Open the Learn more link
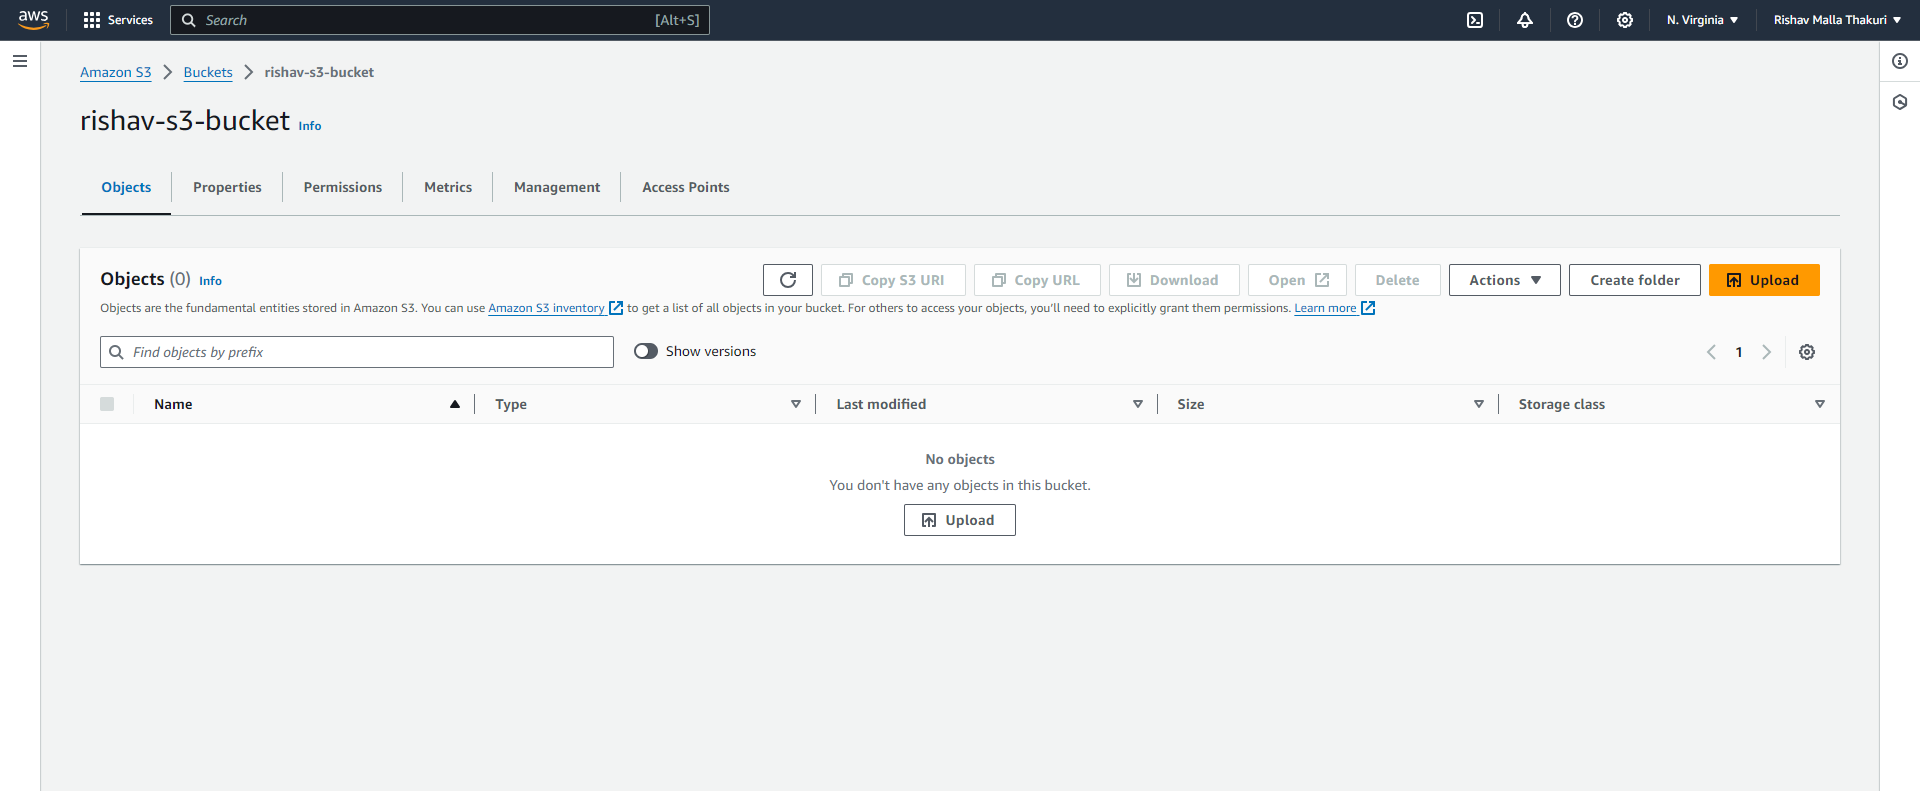1920x791 pixels. tap(1325, 308)
